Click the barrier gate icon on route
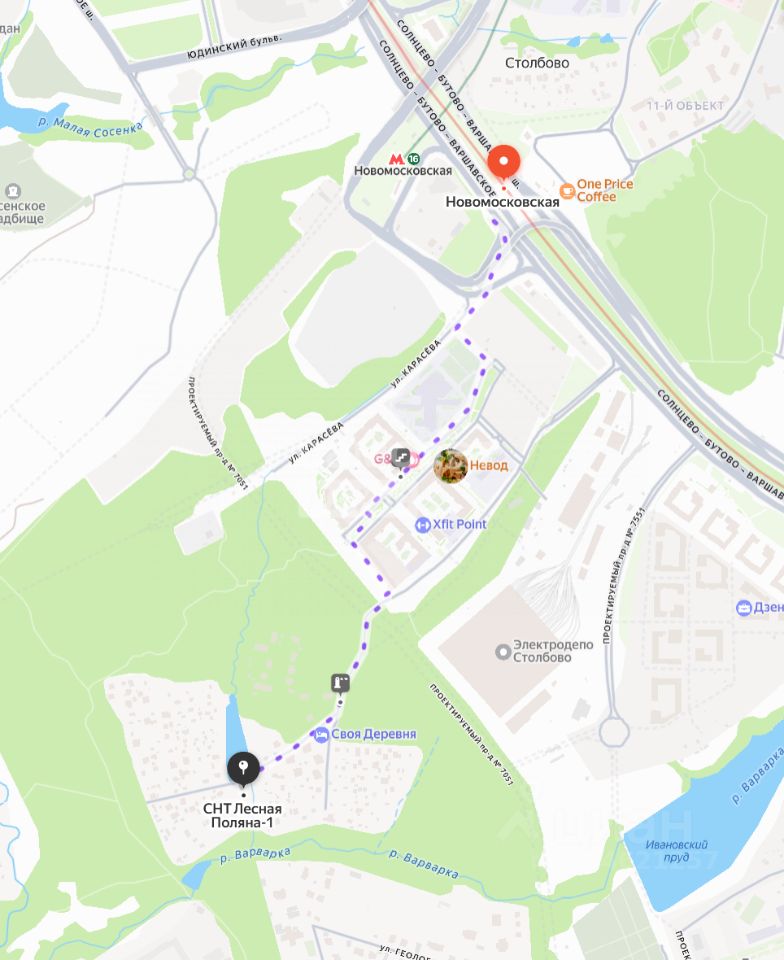Image resolution: width=784 pixels, height=960 pixels. pos(341,683)
